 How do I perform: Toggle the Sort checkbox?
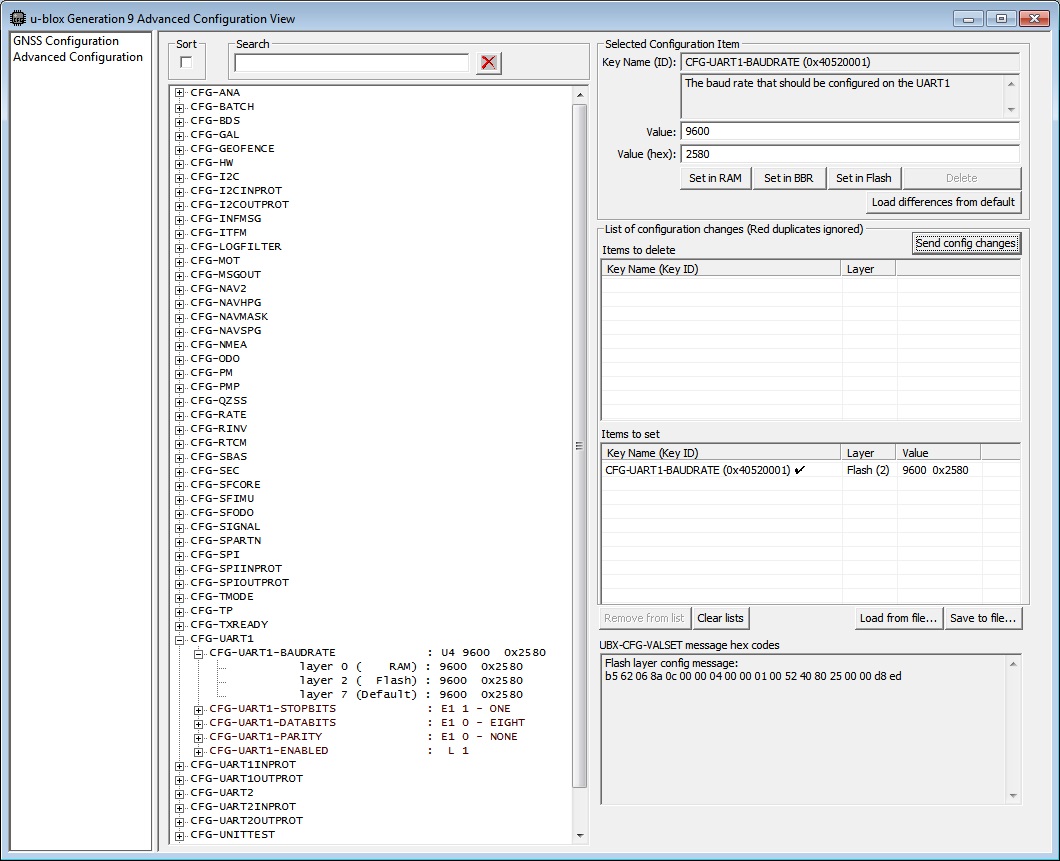pos(186,63)
